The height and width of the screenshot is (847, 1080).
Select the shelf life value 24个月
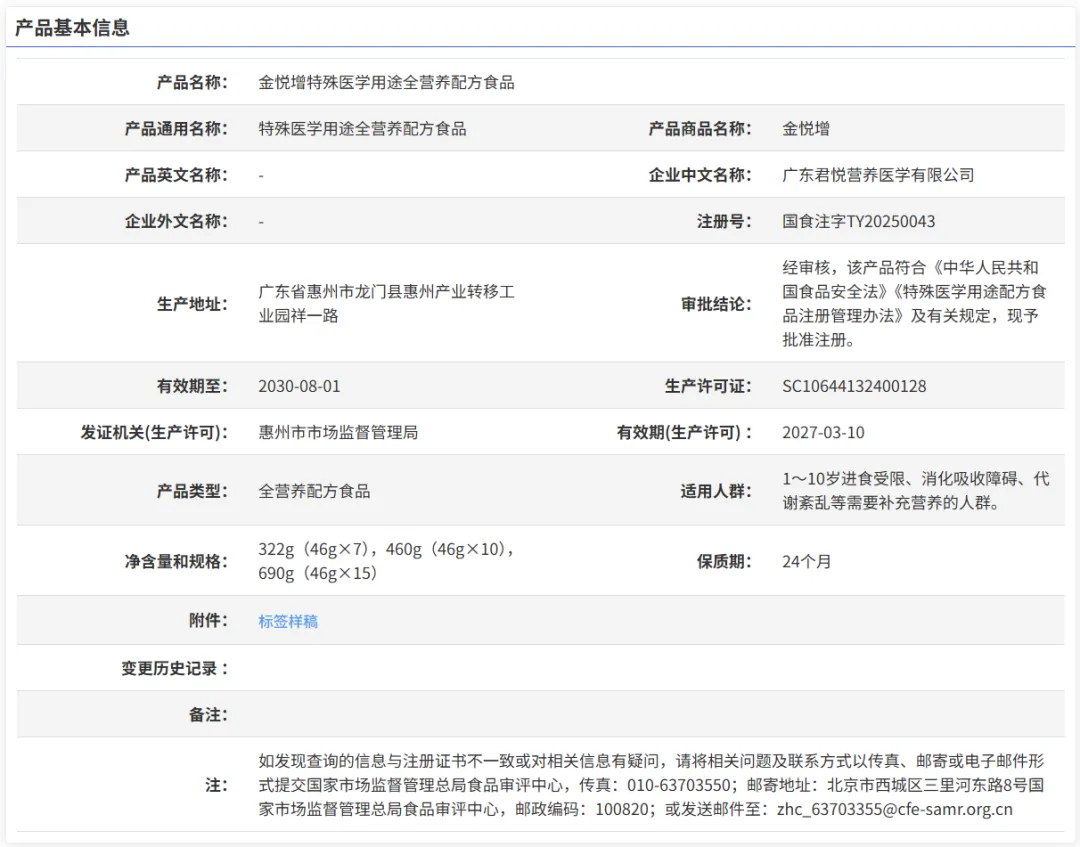[806, 561]
